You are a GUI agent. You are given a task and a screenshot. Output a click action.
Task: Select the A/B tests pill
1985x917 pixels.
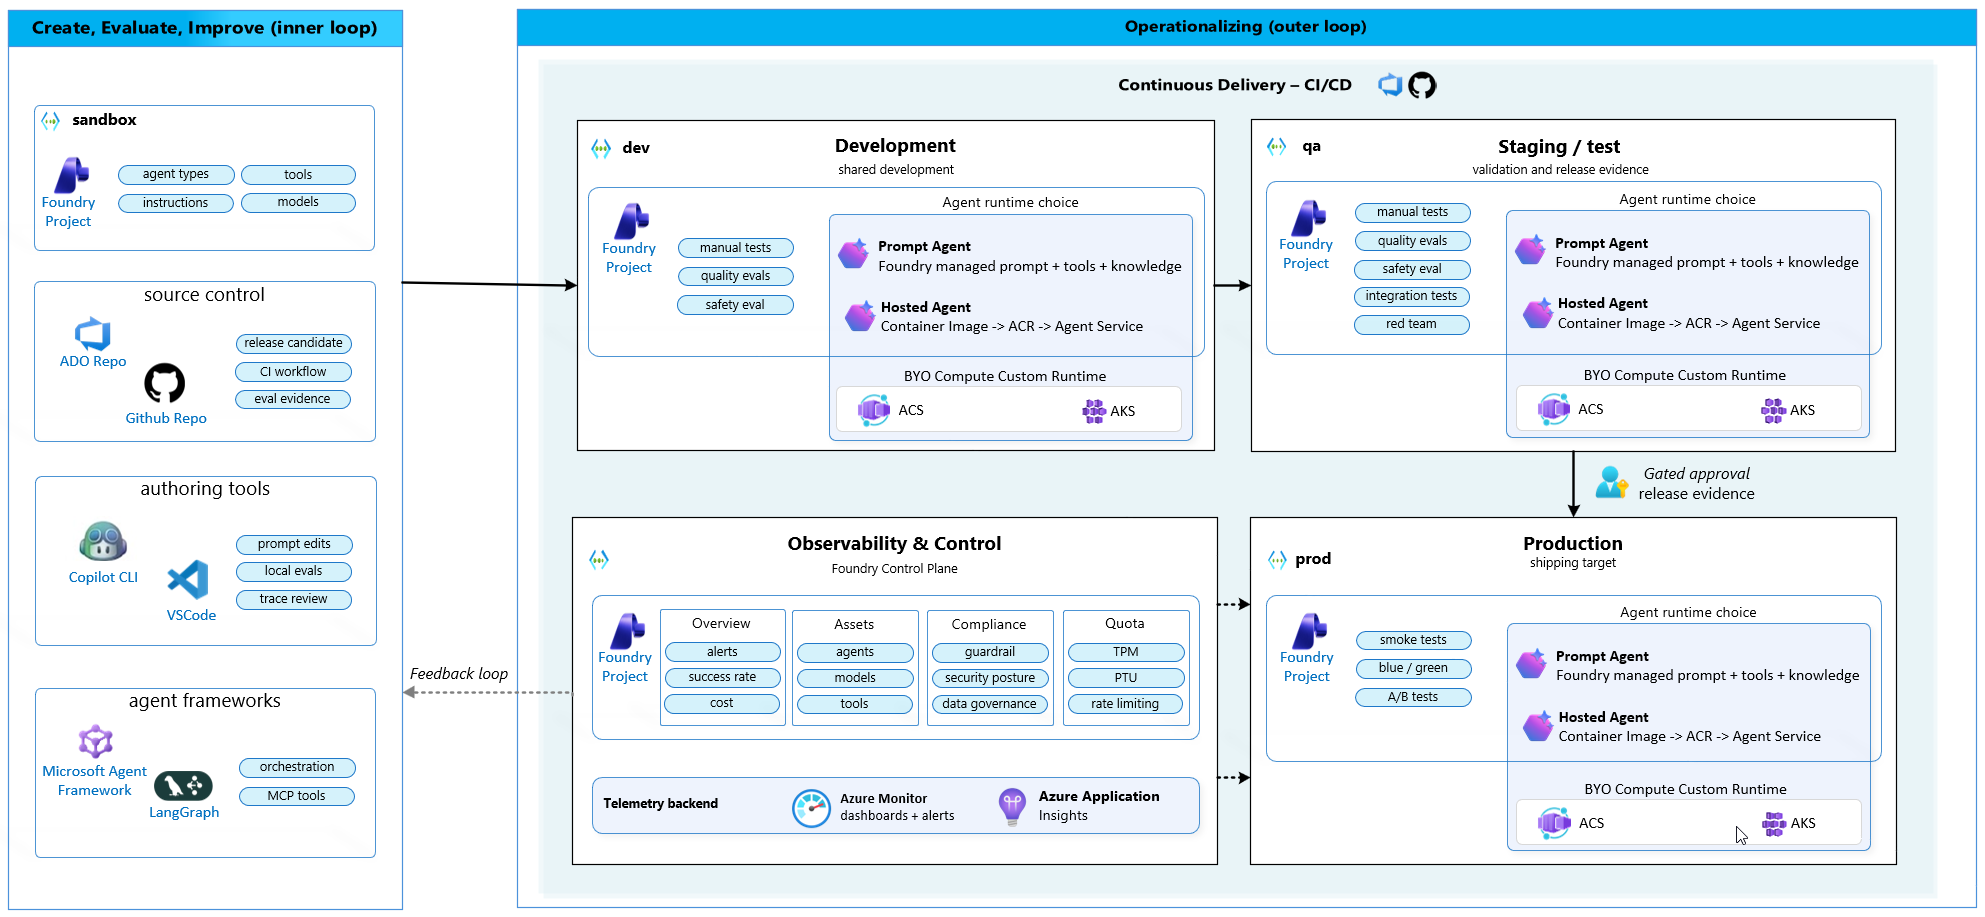click(x=1413, y=697)
